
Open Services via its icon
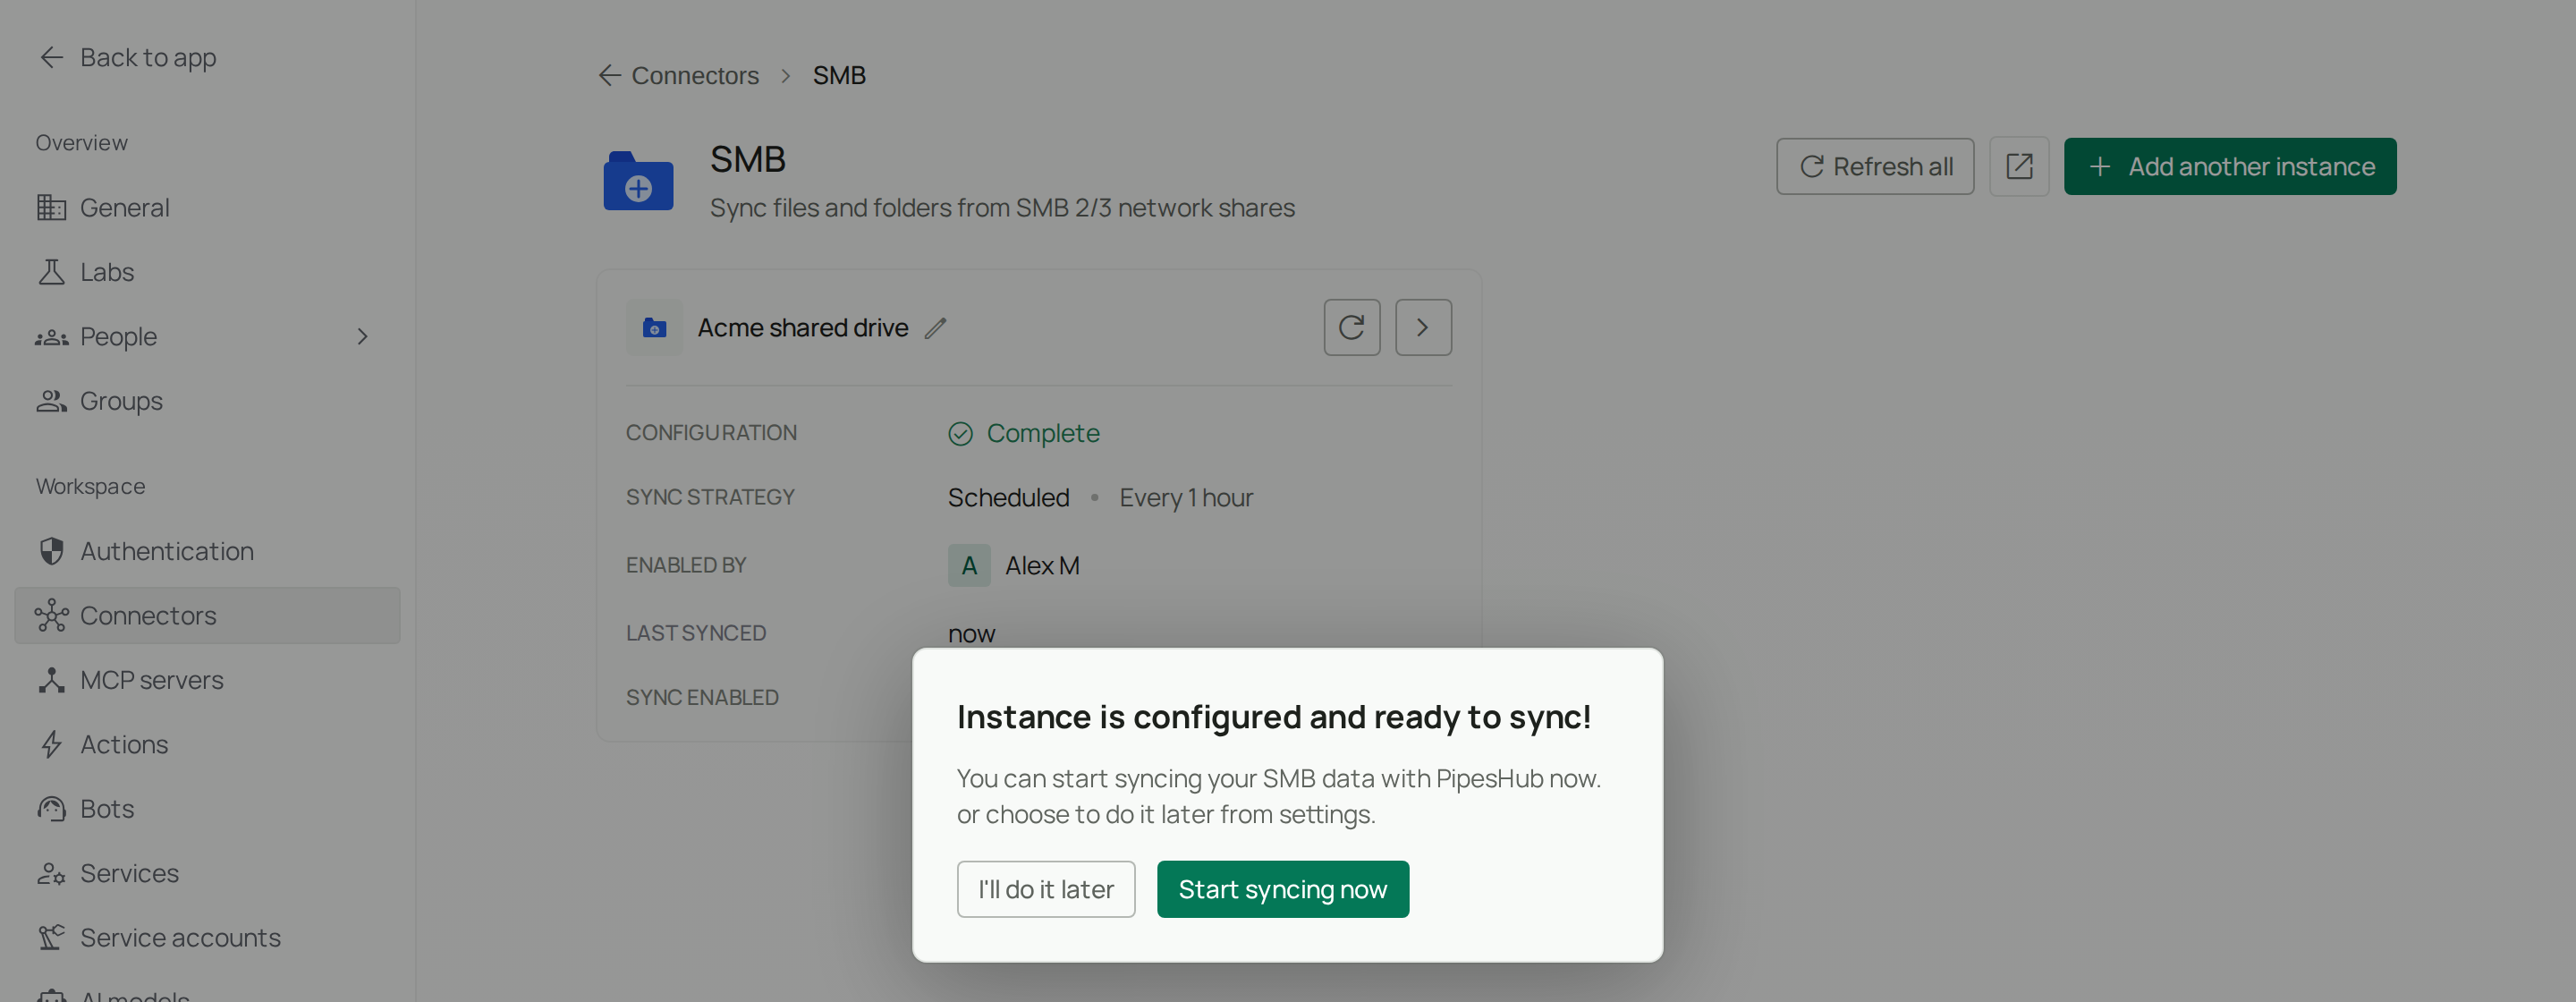(x=52, y=873)
